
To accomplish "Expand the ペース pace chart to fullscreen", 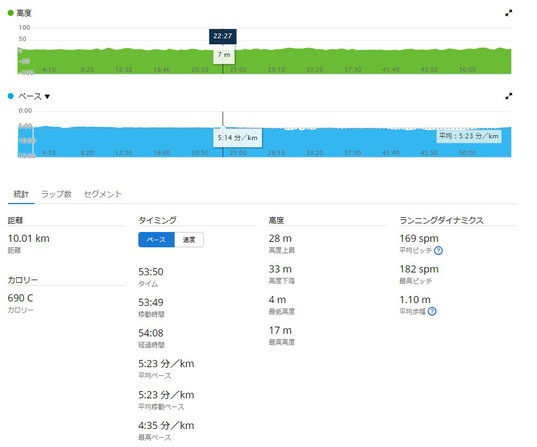I will tap(509, 96).
